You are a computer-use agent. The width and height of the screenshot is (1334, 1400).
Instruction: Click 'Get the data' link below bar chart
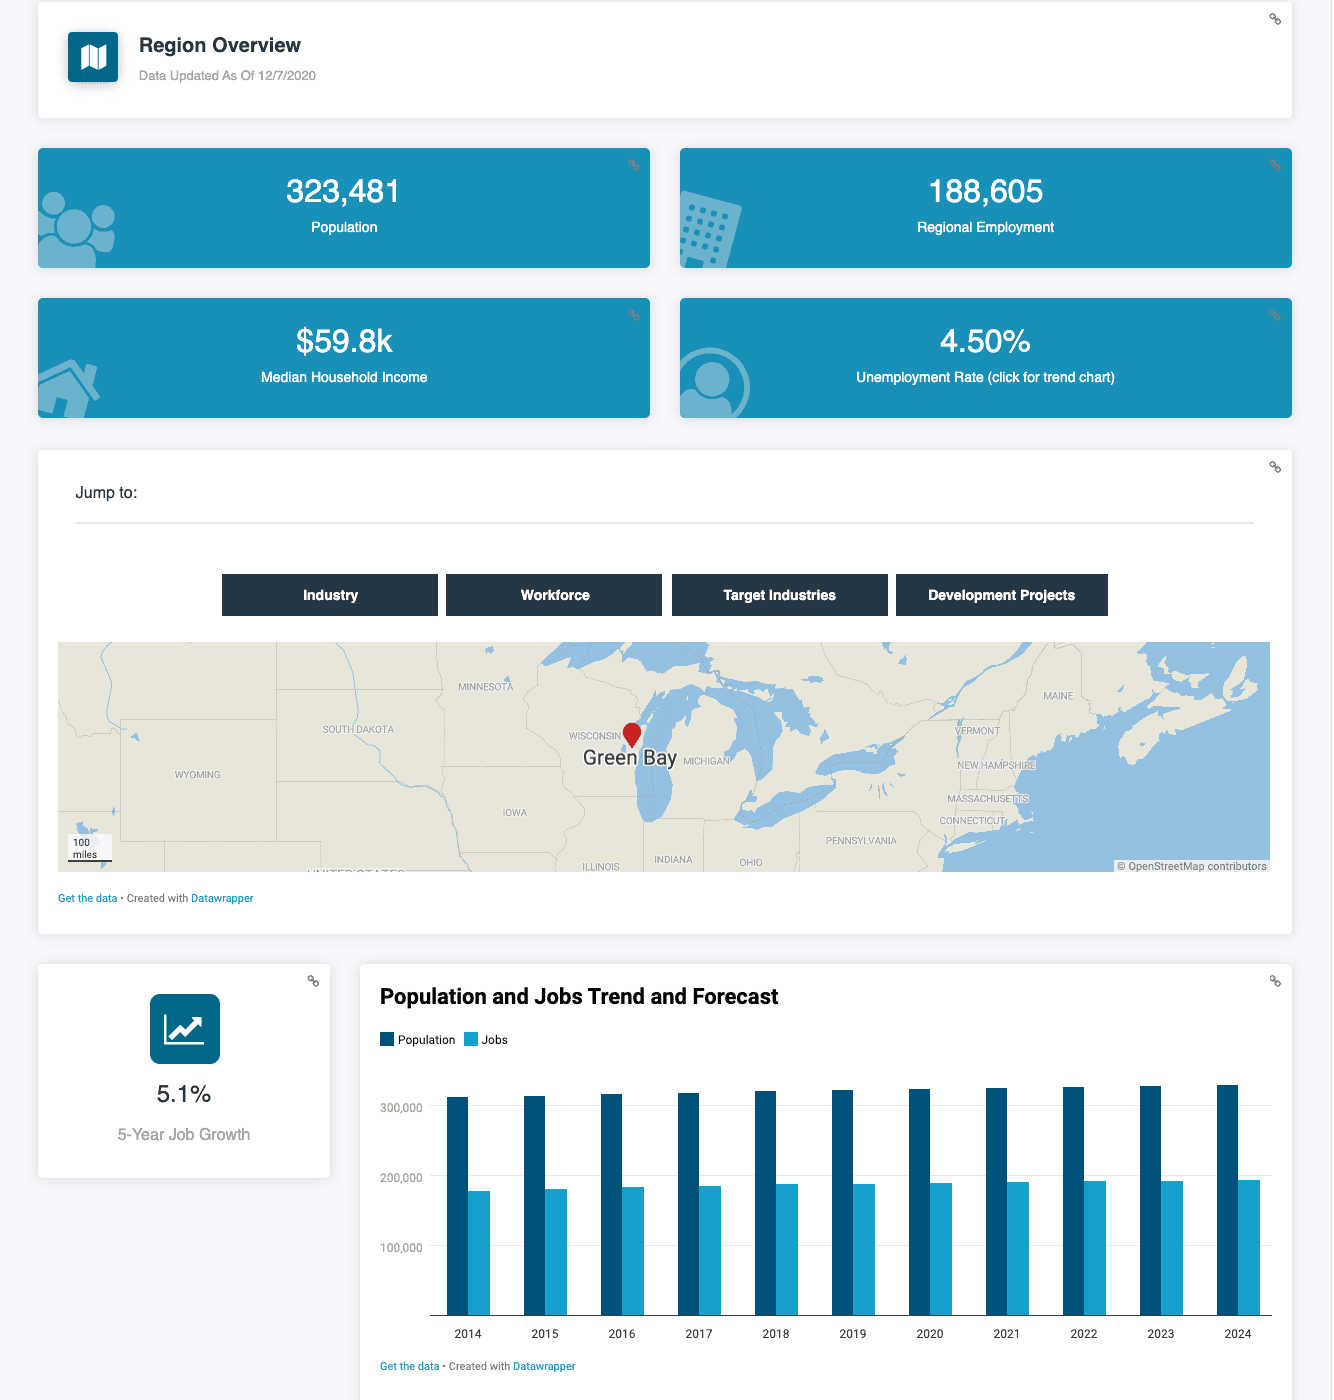pos(409,1366)
